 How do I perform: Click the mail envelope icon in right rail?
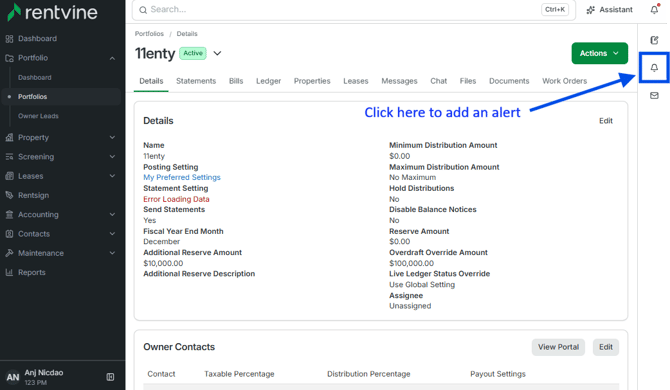click(654, 95)
